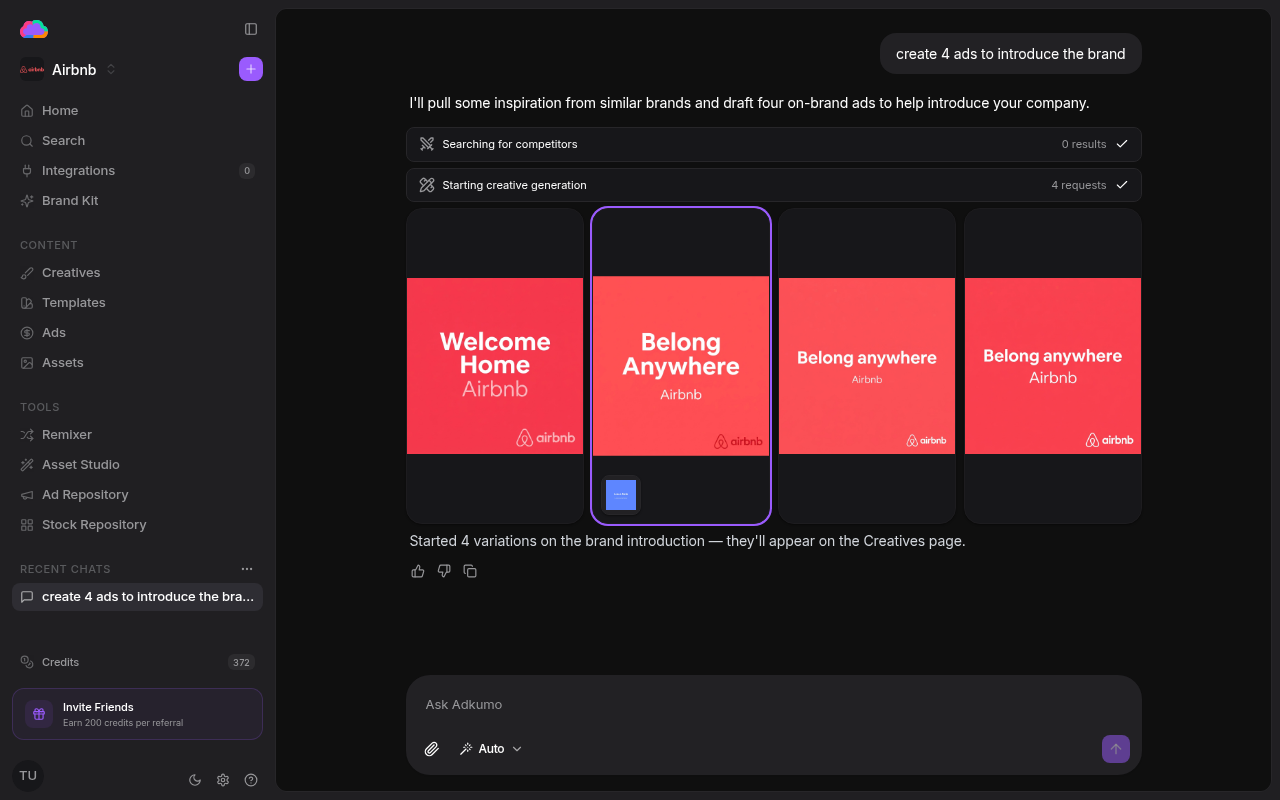The width and height of the screenshot is (1280, 800).
Task: Open Brand Kit page
Action: (137, 200)
